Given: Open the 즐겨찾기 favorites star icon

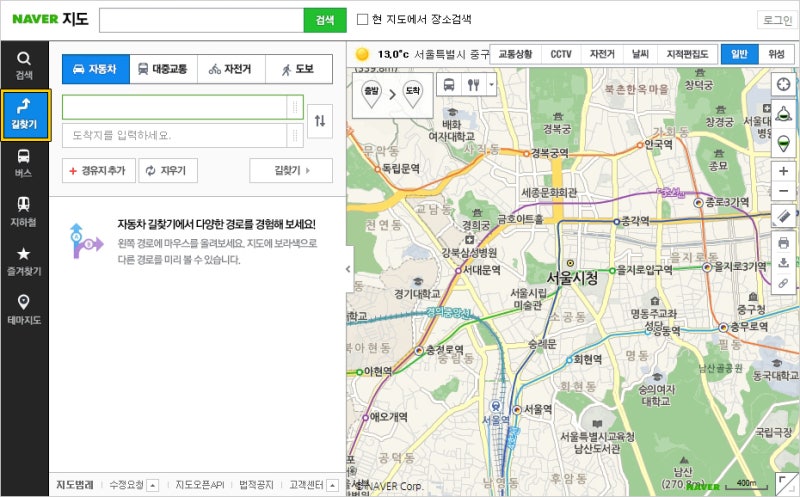Looking at the screenshot, I should [23, 261].
